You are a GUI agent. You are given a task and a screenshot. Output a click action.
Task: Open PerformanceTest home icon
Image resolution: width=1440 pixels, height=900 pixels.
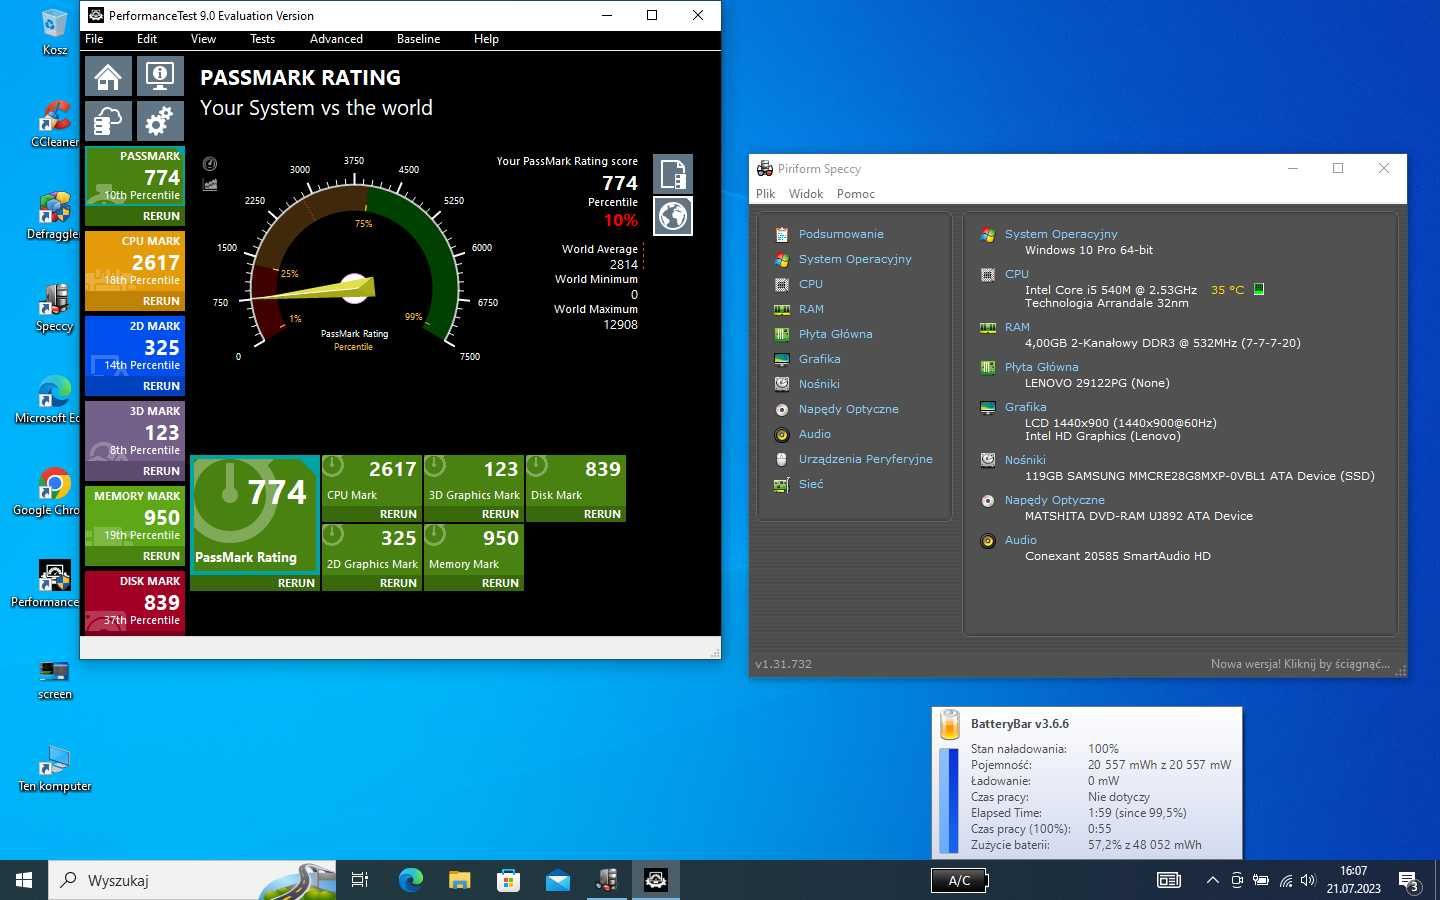pyautogui.click(x=109, y=77)
